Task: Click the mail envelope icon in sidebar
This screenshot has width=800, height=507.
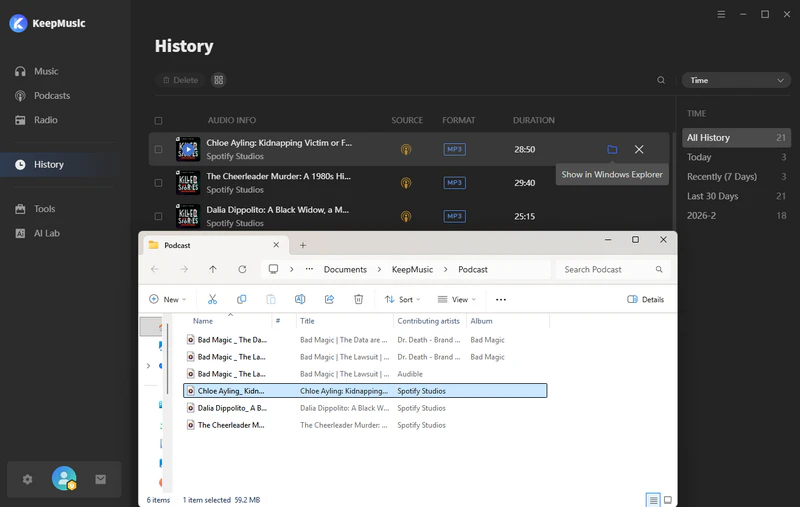Action: (x=100, y=479)
